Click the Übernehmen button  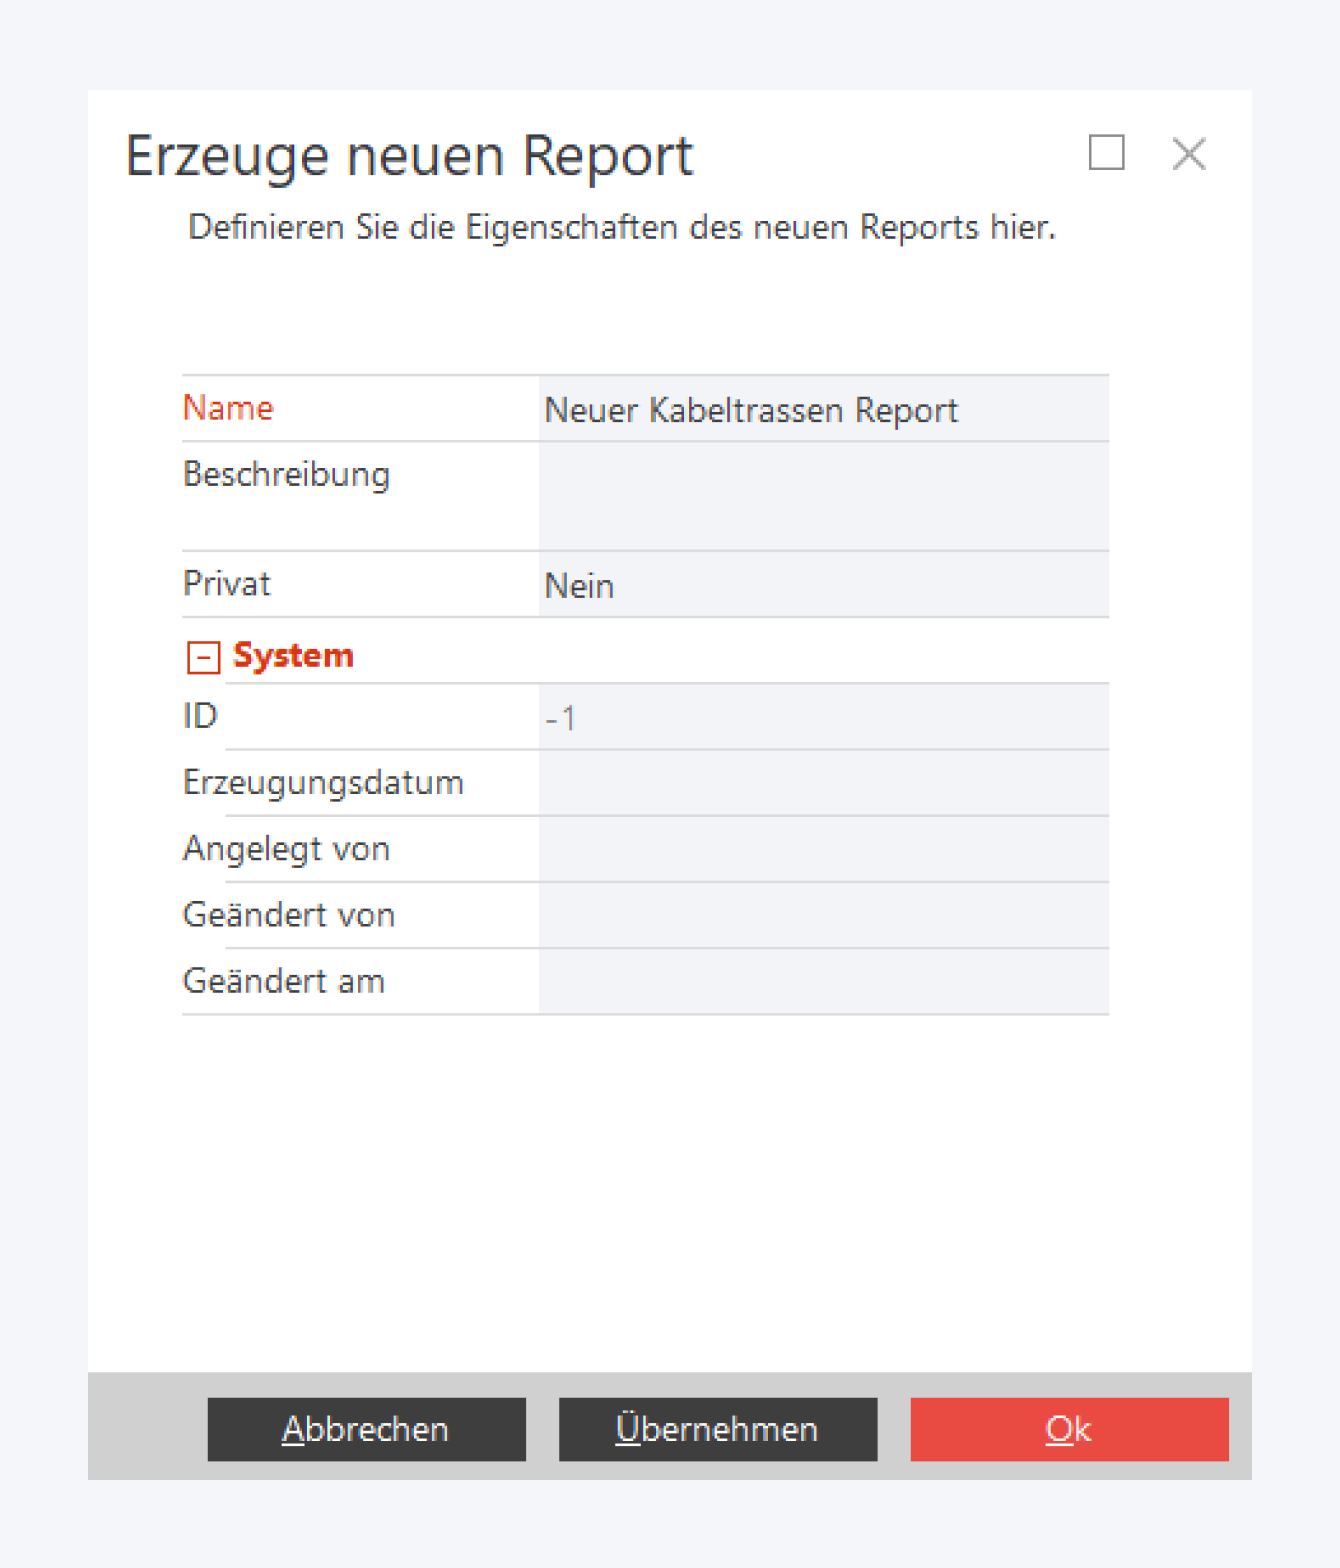717,1429
